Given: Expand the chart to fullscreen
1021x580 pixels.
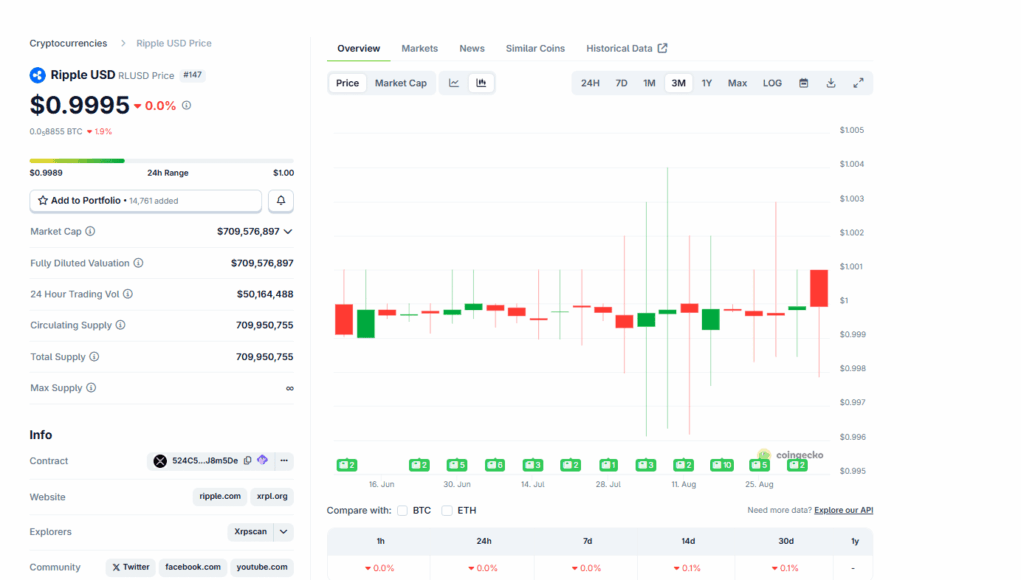Looking at the screenshot, I should (x=858, y=83).
